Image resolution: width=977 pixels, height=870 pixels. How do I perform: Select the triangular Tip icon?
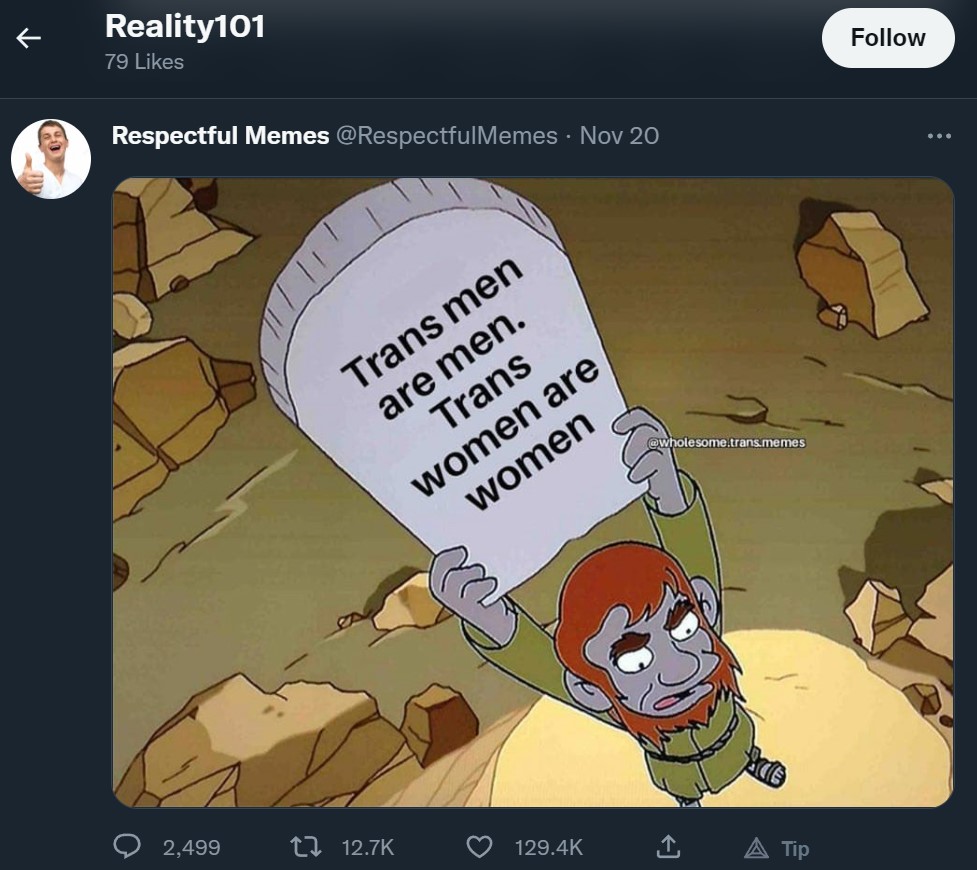[756, 848]
